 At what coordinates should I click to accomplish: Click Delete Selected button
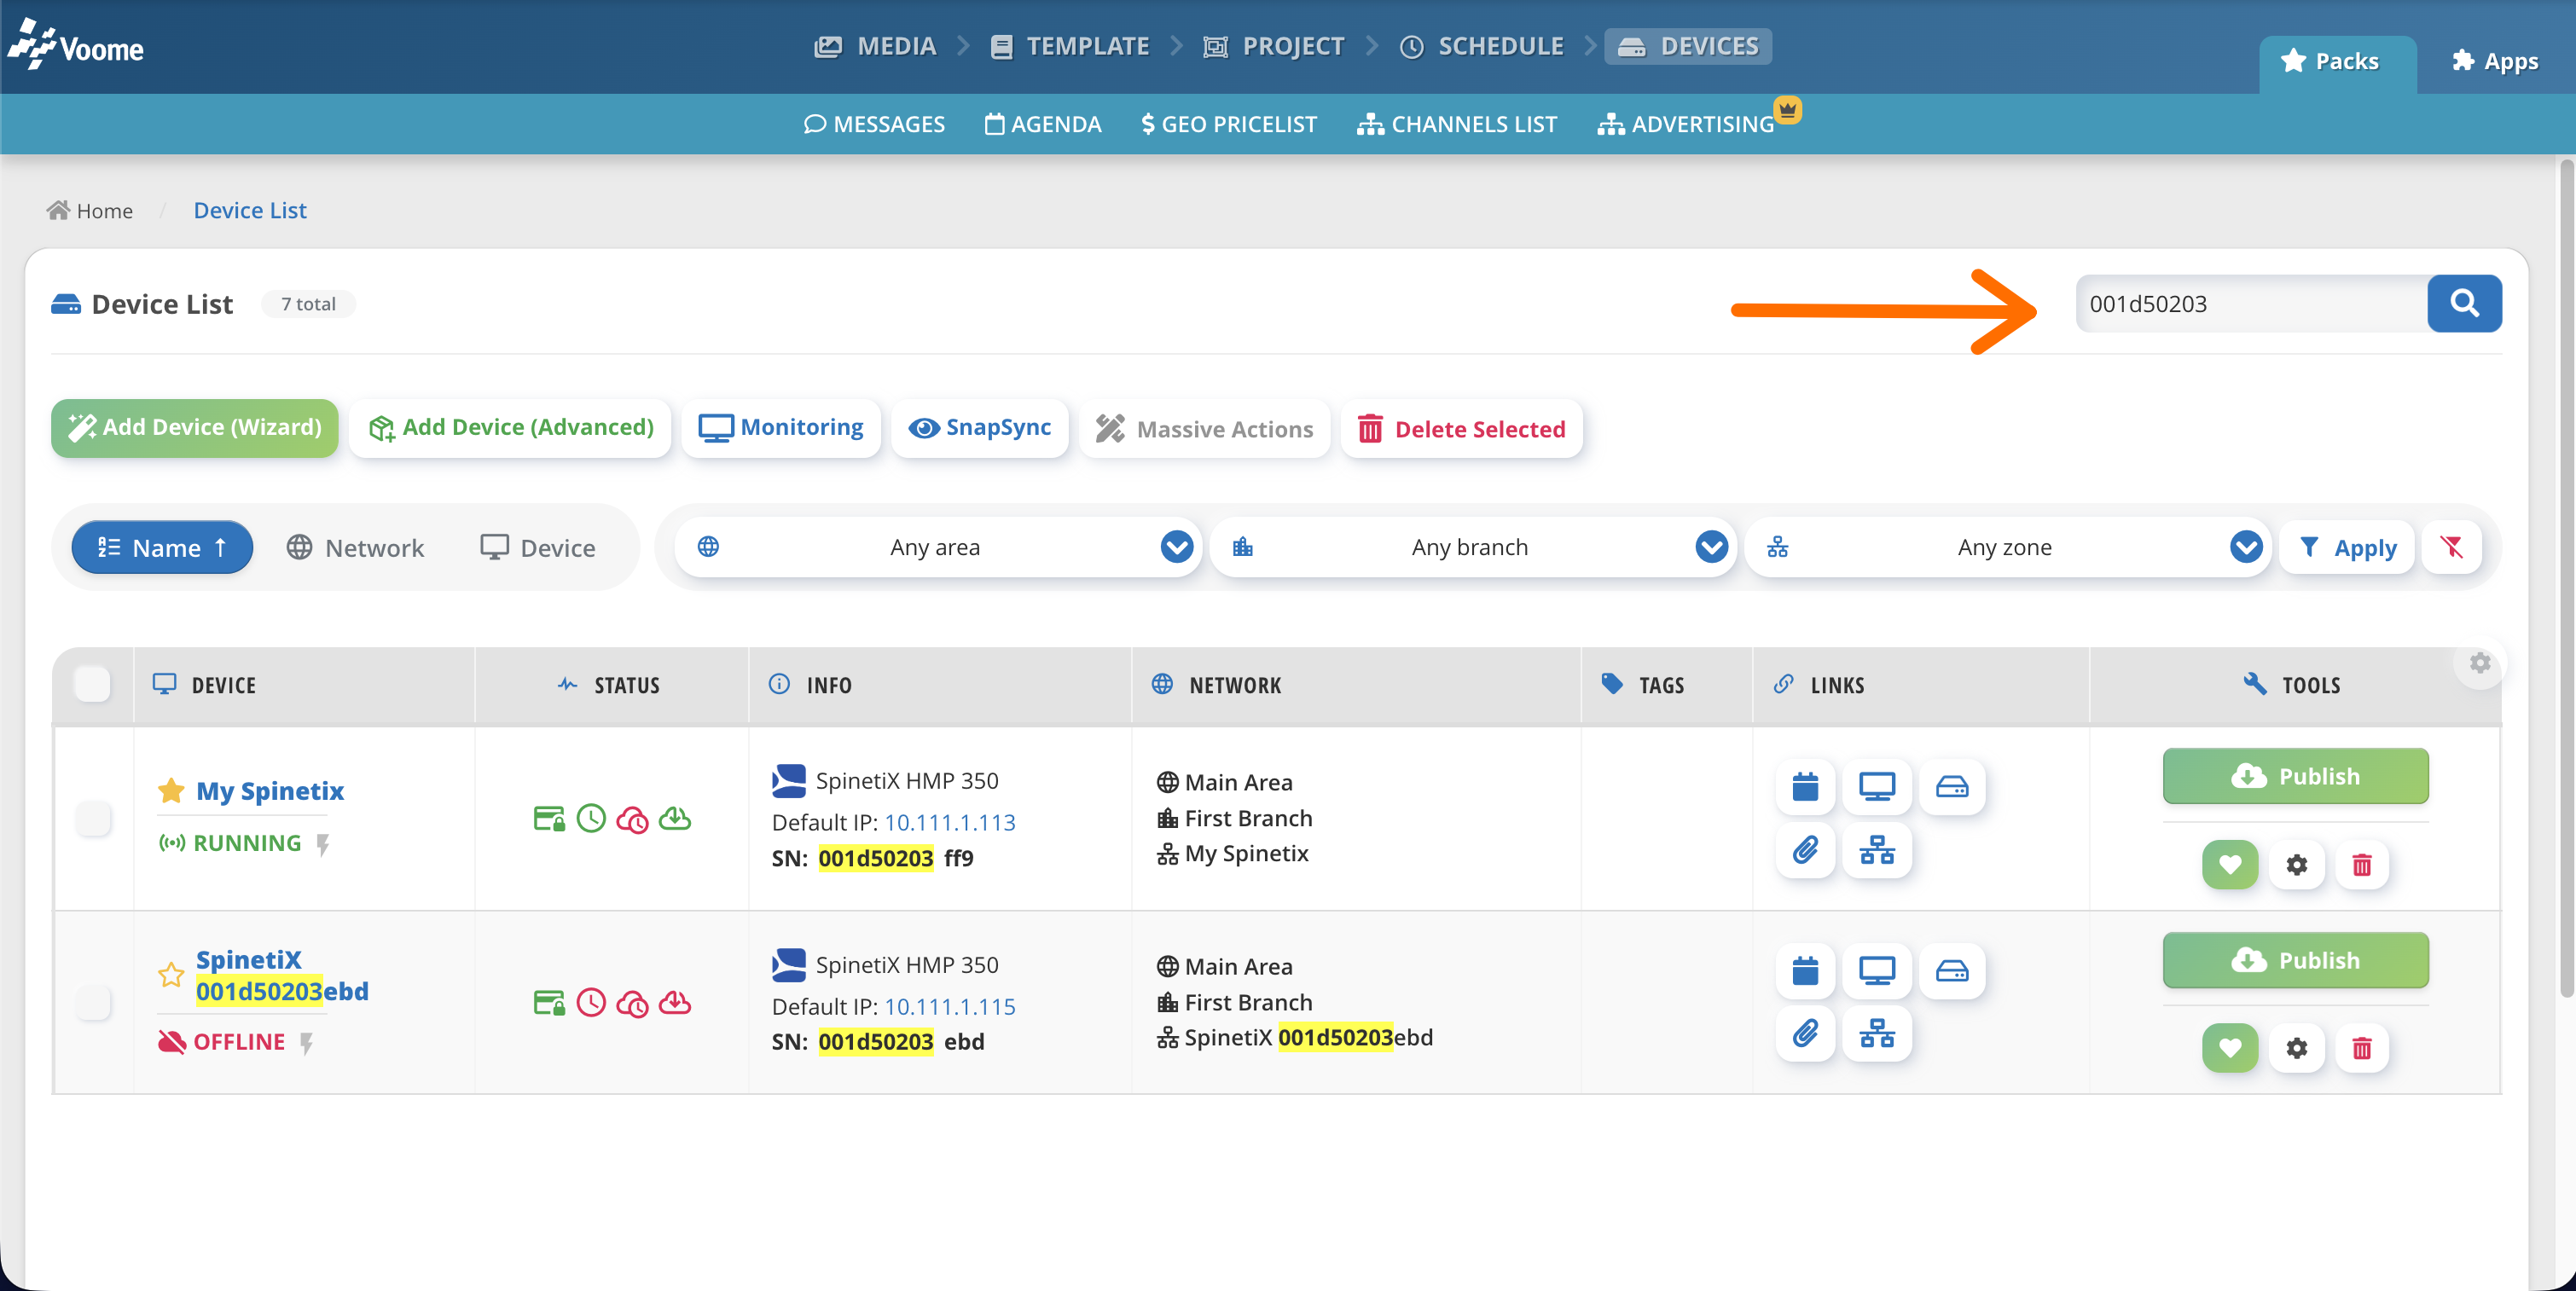(1461, 429)
